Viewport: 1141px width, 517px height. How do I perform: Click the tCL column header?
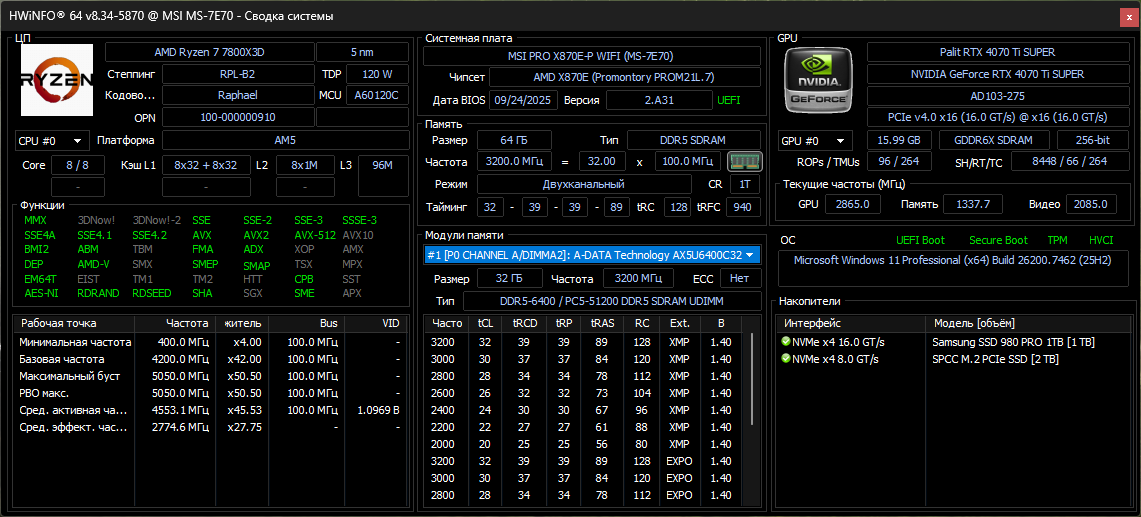pos(485,323)
